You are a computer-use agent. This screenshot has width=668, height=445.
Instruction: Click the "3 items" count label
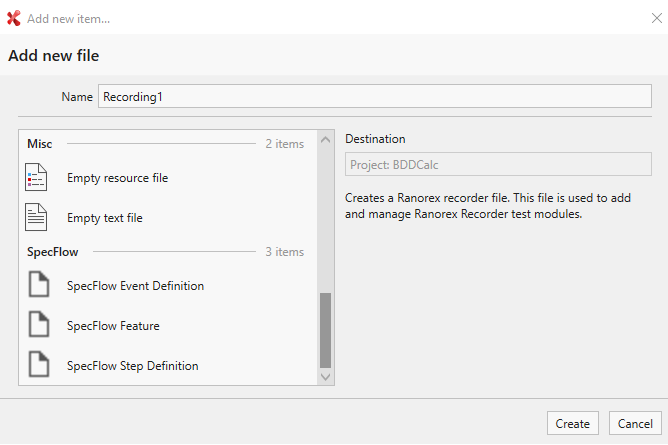(285, 252)
